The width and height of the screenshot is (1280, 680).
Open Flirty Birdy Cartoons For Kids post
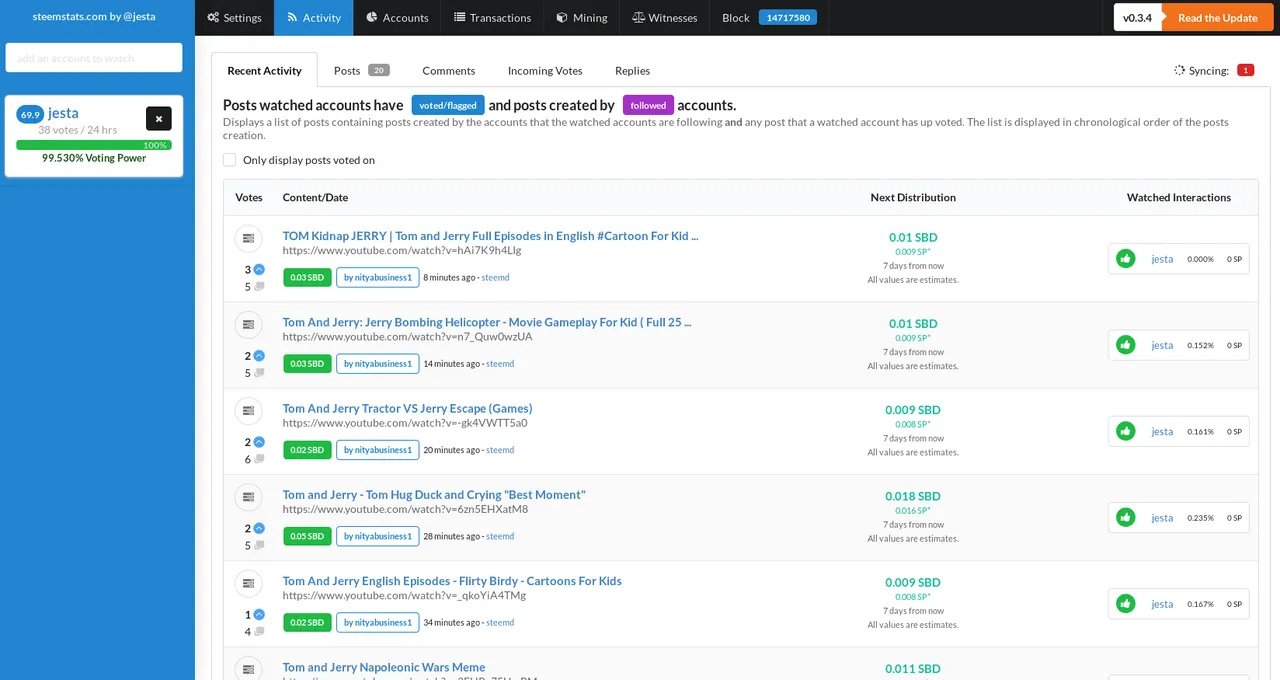452,580
